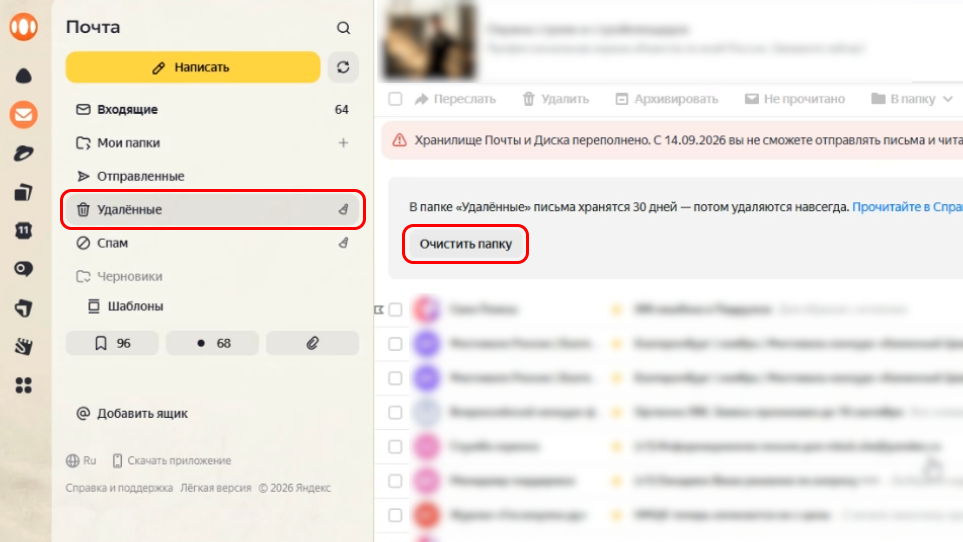This screenshot has width=963, height=542.
Task: Open the Ru language selector
Action: click(81, 460)
